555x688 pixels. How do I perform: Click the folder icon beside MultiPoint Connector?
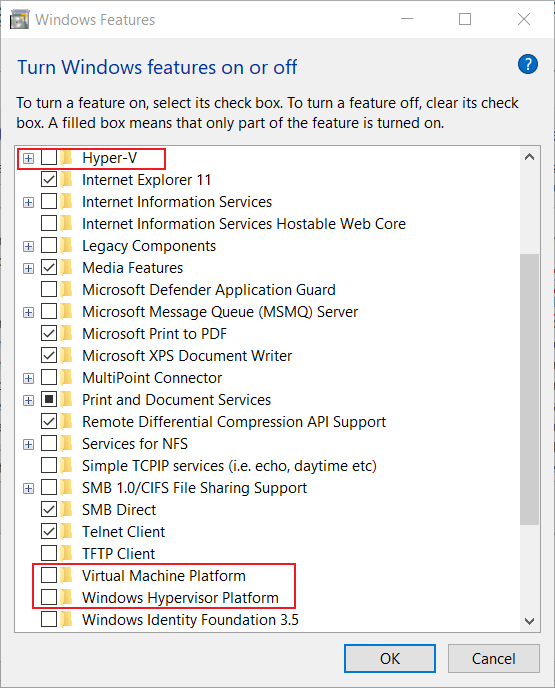67,377
